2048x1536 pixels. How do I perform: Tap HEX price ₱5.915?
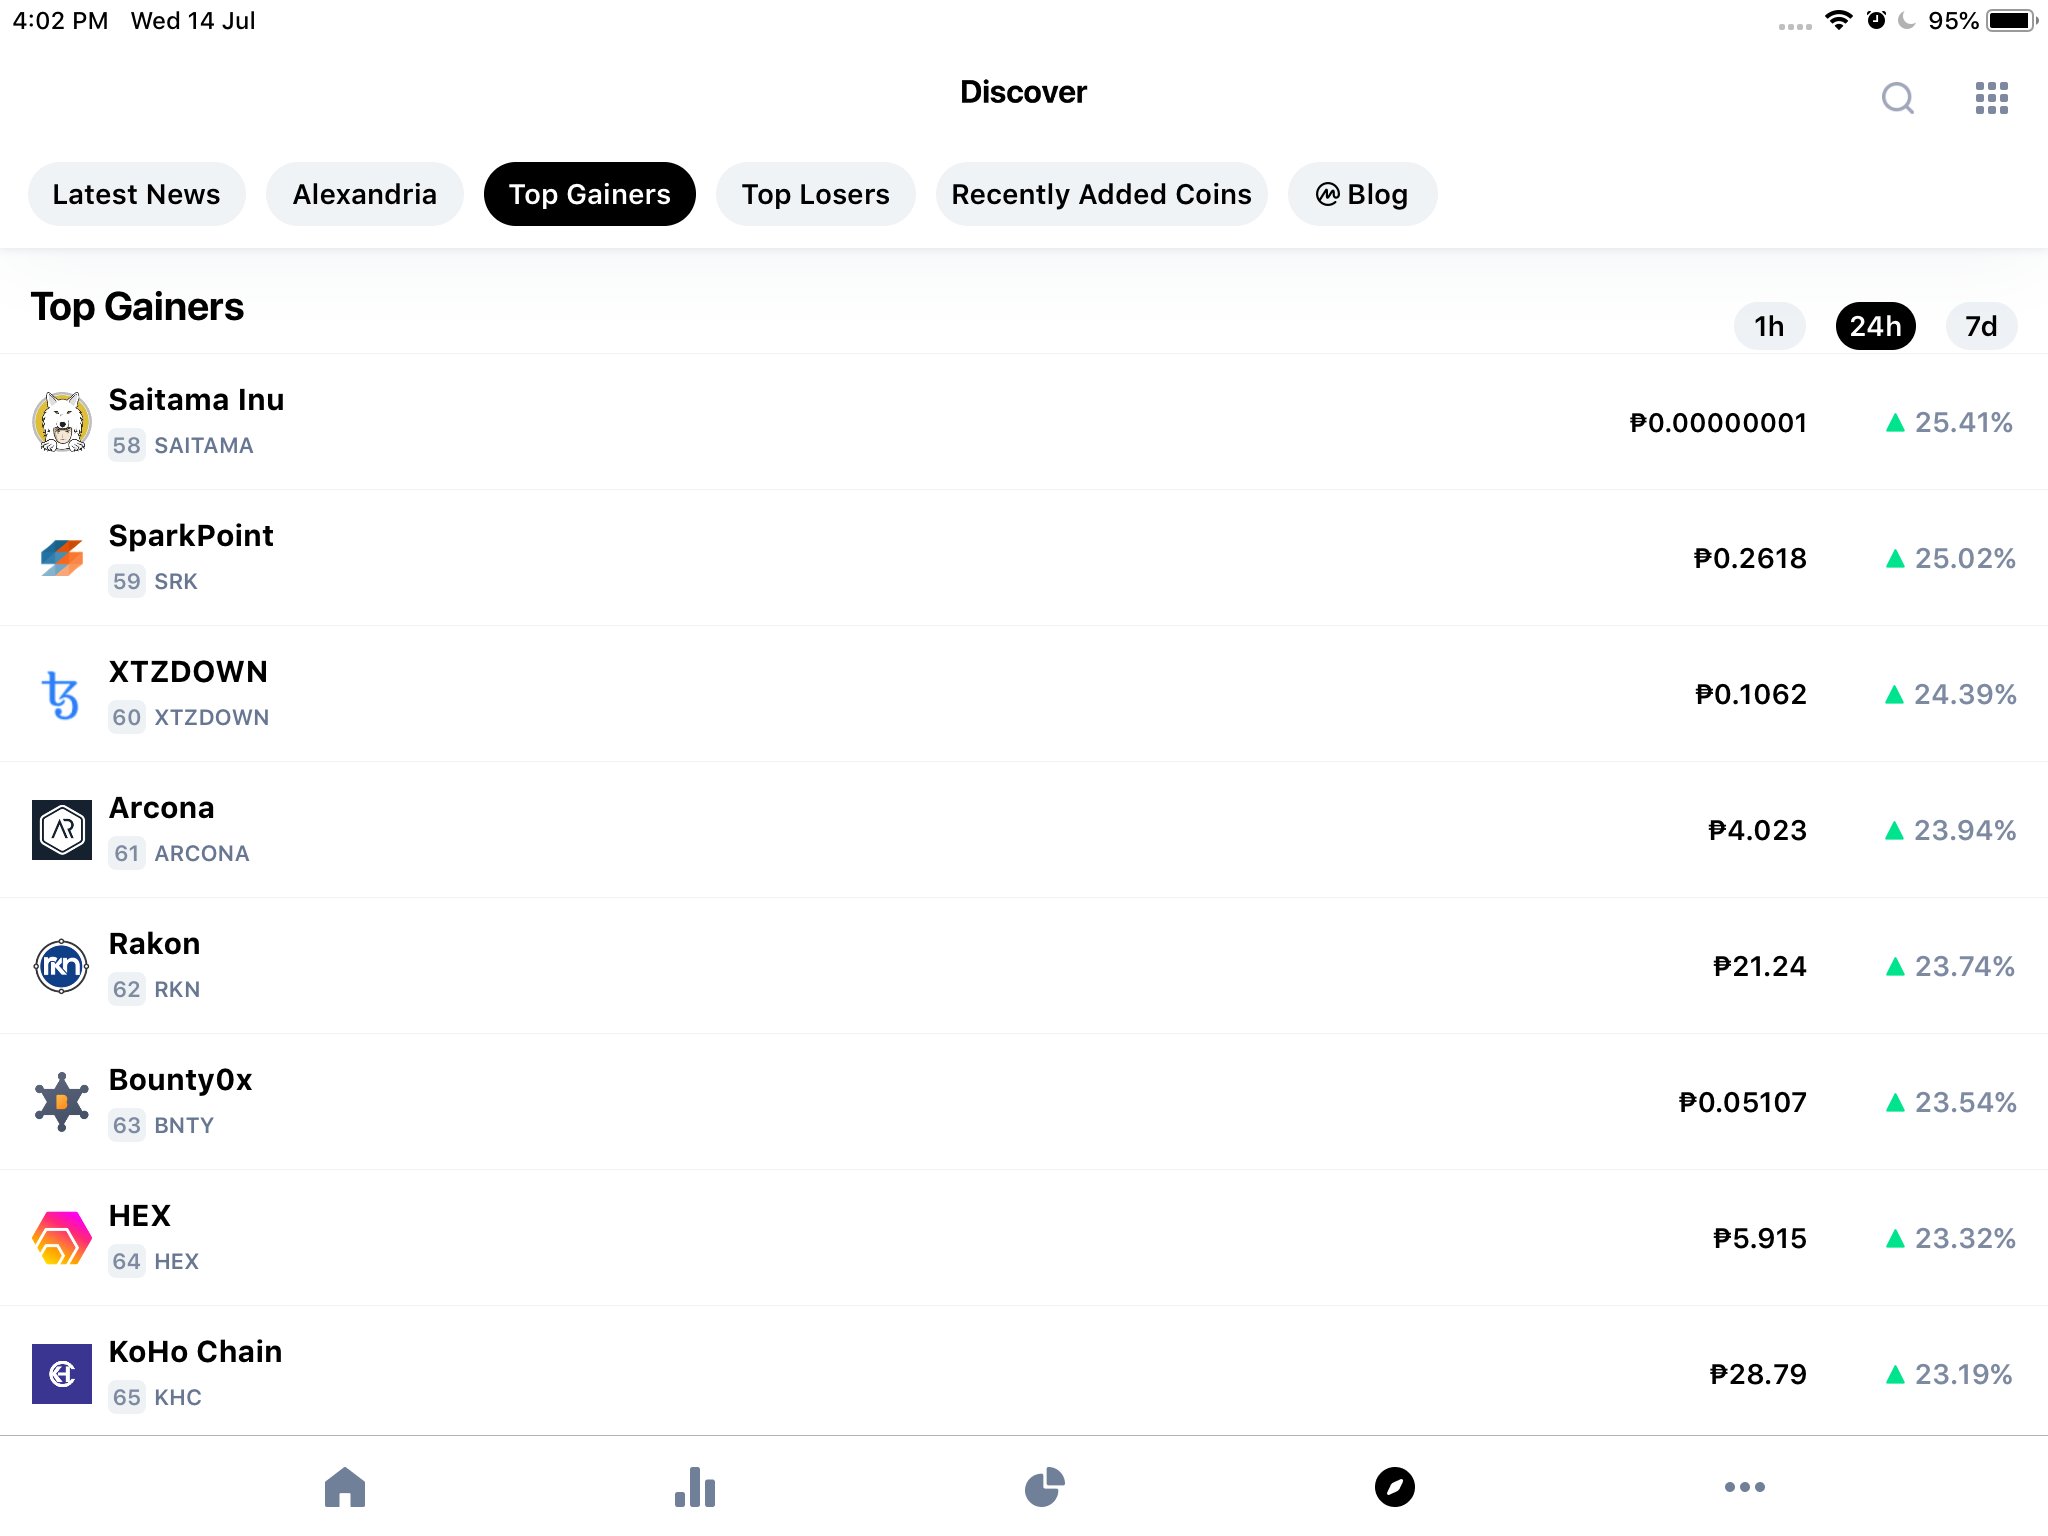[x=1760, y=1238]
